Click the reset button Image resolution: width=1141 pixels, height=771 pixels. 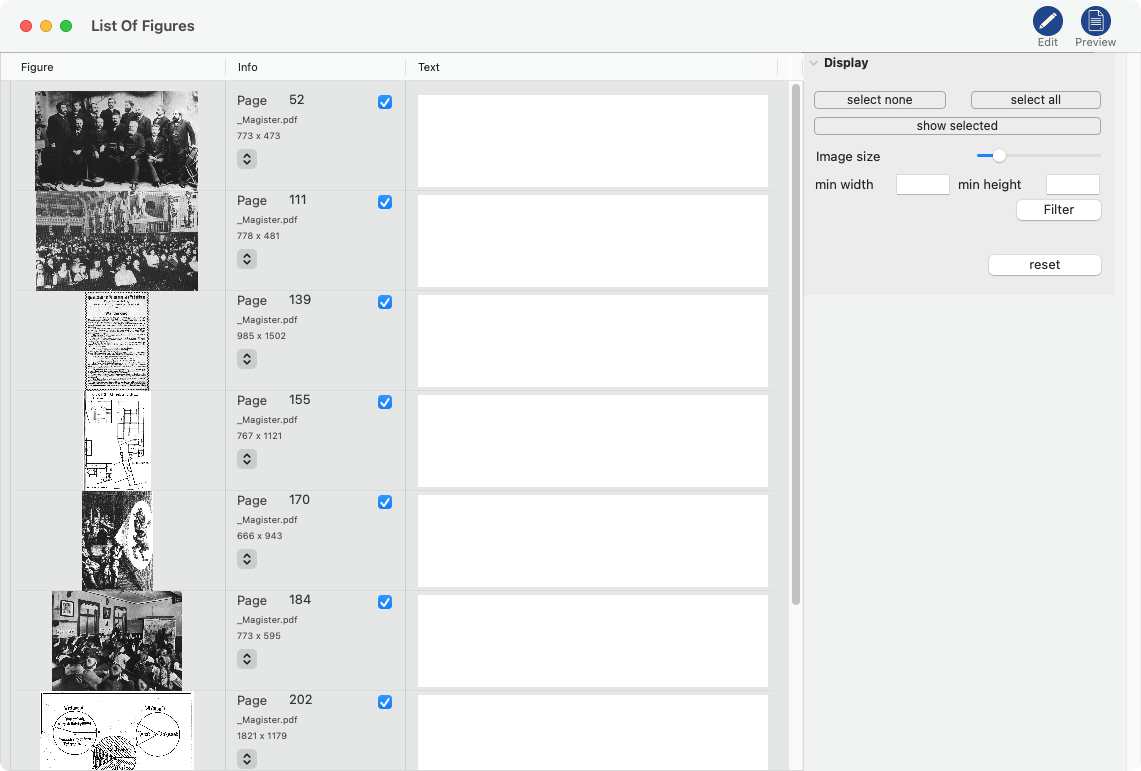click(1044, 265)
